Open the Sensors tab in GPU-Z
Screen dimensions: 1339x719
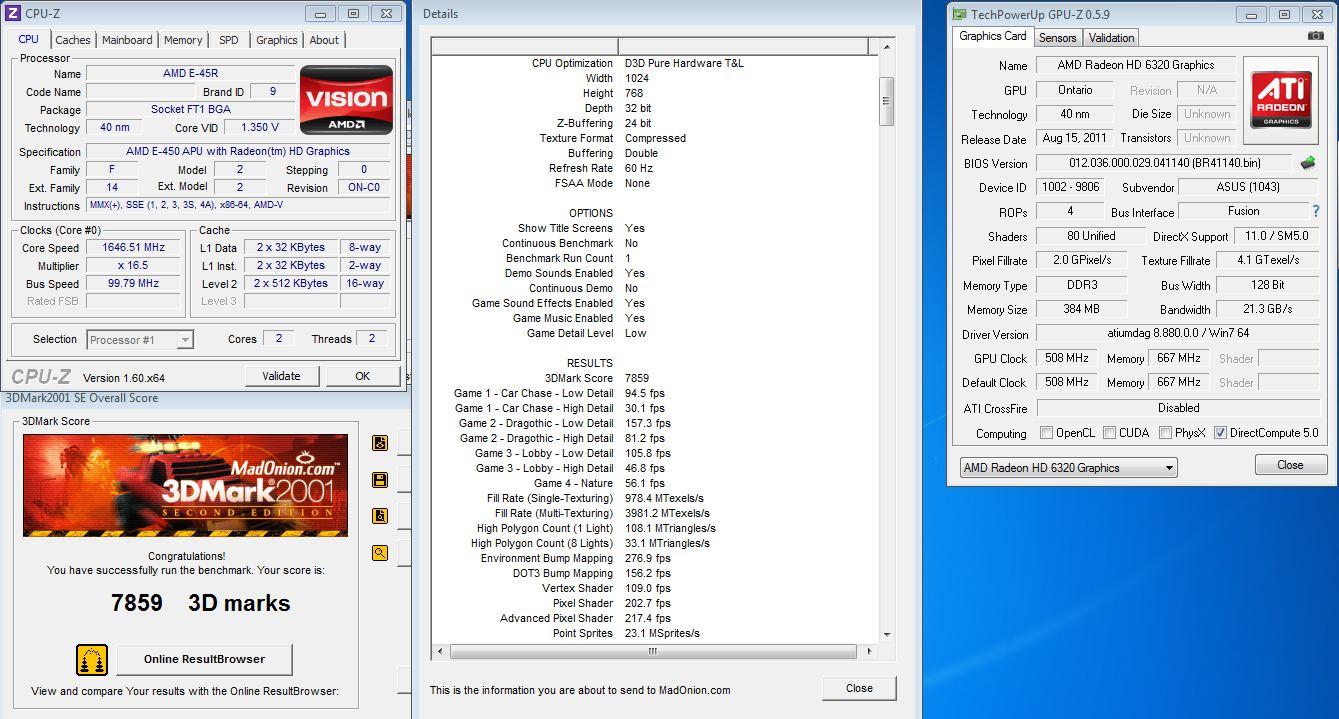[1058, 38]
